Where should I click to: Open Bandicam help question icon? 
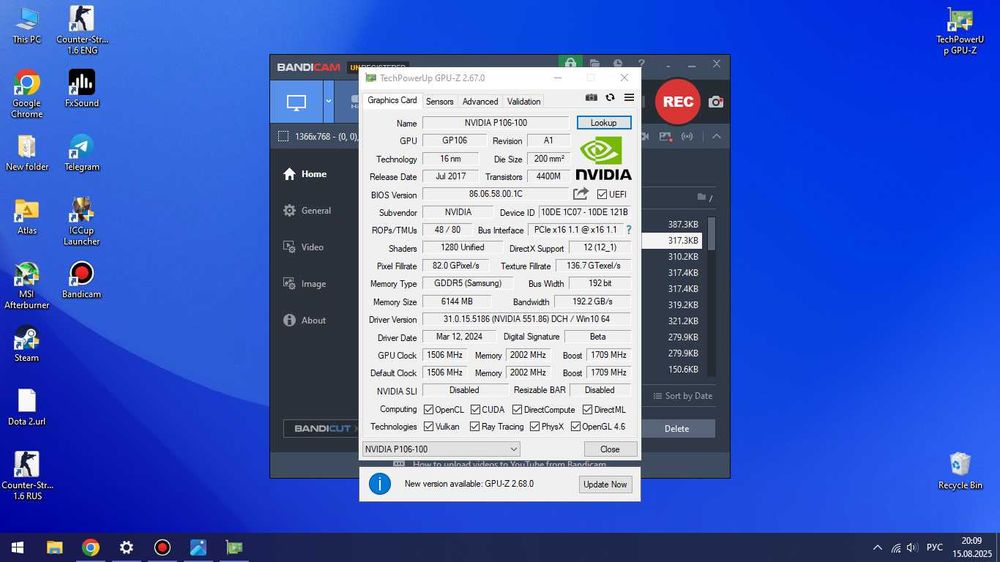point(642,64)
